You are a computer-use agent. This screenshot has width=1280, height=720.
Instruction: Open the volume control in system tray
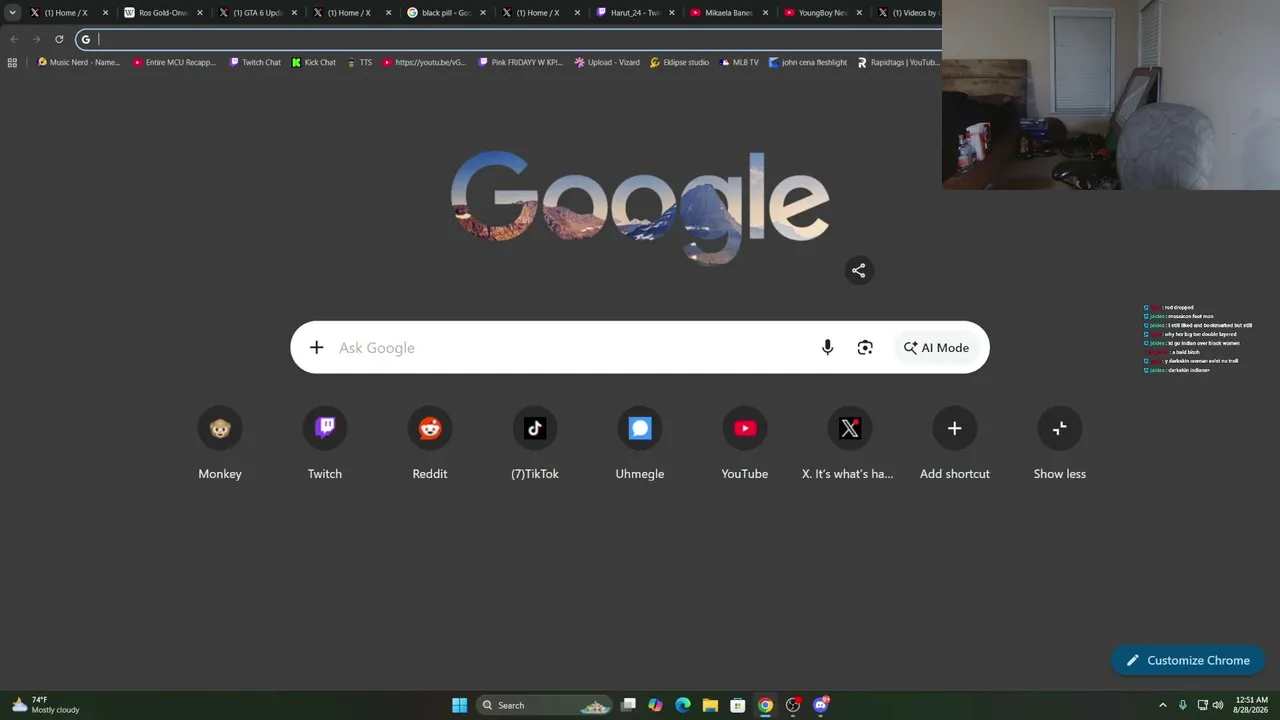(1217, 705)
